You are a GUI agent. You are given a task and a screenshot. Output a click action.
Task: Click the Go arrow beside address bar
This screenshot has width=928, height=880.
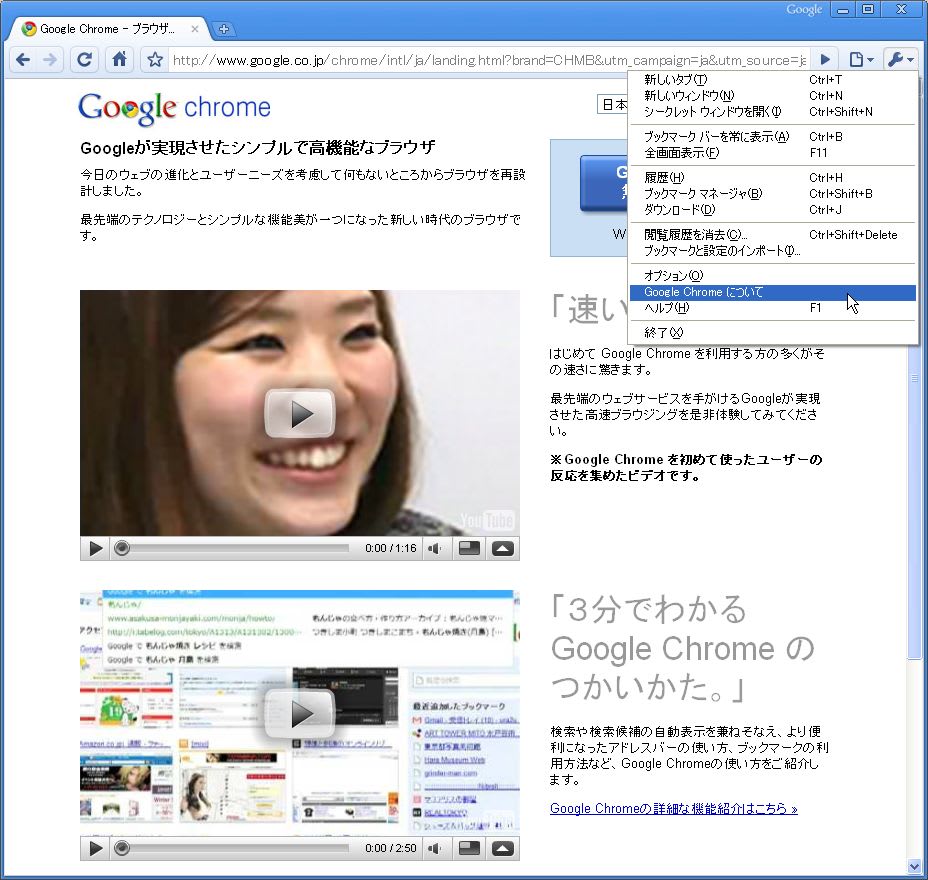(x=825, y=60)
